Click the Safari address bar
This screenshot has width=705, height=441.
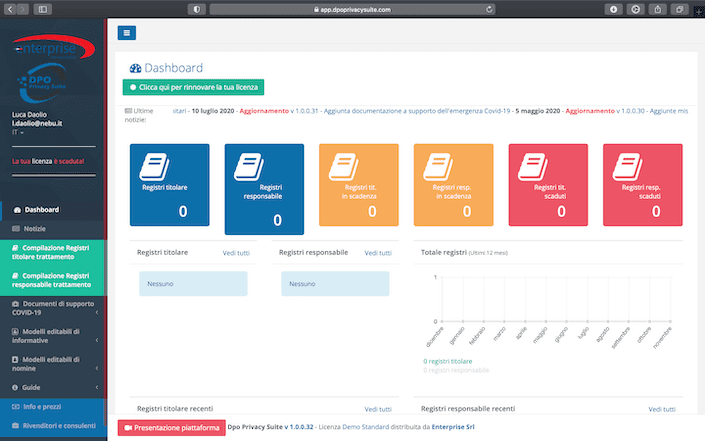353,9
